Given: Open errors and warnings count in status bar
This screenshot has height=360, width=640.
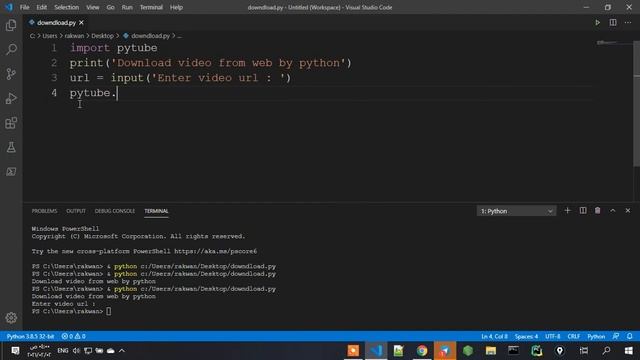Looking at the screenshot, I should pos(73,336).
